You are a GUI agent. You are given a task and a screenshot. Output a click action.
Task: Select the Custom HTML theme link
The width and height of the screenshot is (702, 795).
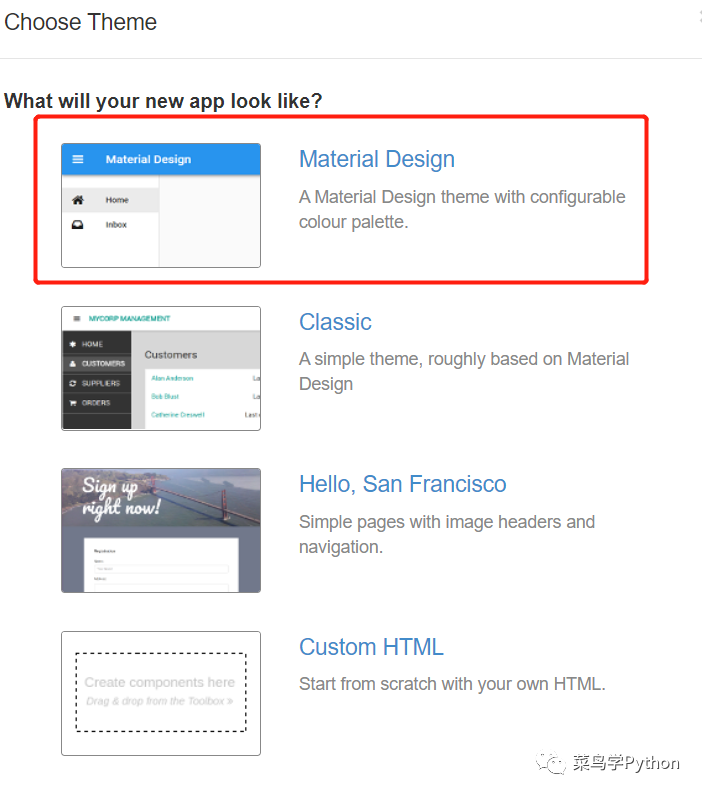click(x=371, y=647)
